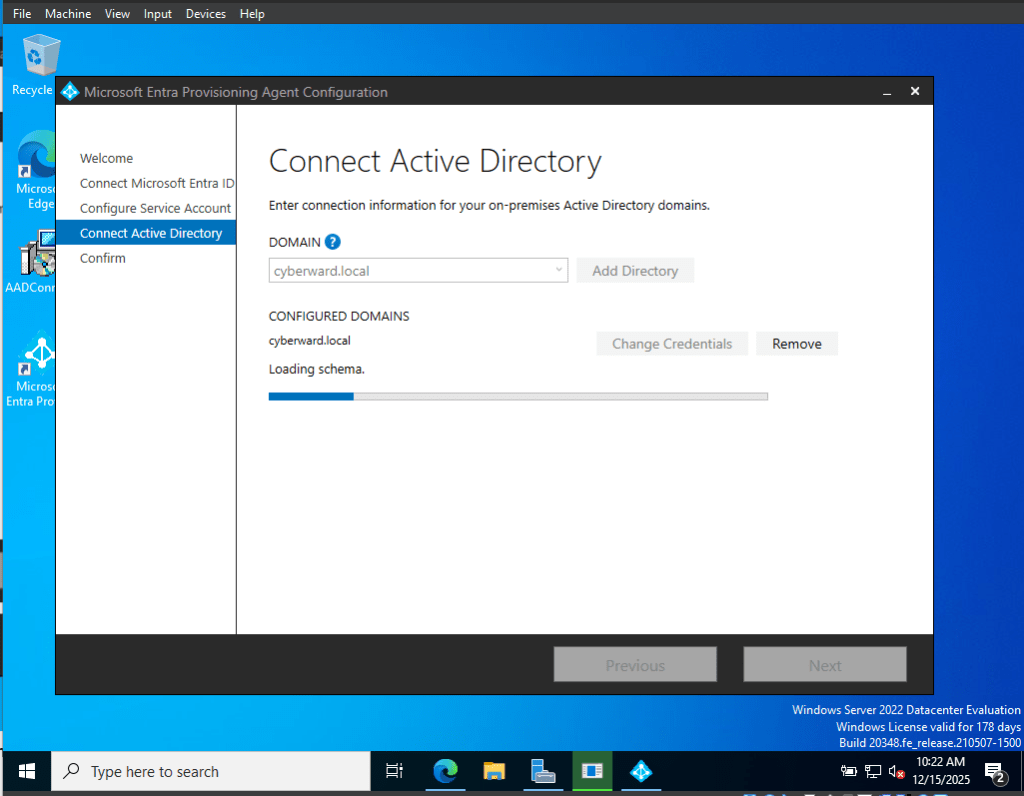Open the Task View button
1024x796 pixels.
point(394,771)
